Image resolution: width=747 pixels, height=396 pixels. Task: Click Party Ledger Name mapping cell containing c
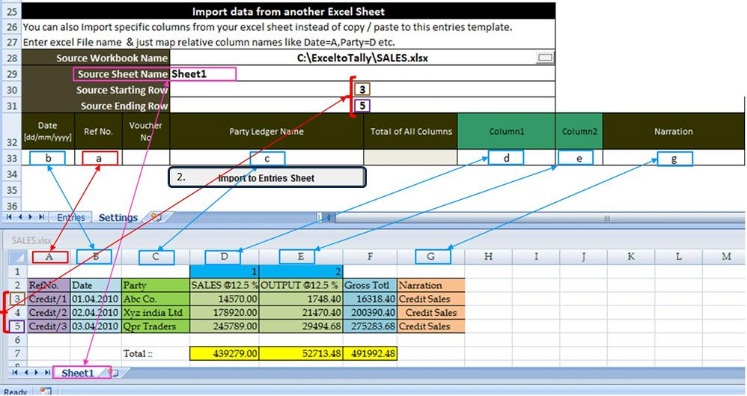tap(267, 158)
